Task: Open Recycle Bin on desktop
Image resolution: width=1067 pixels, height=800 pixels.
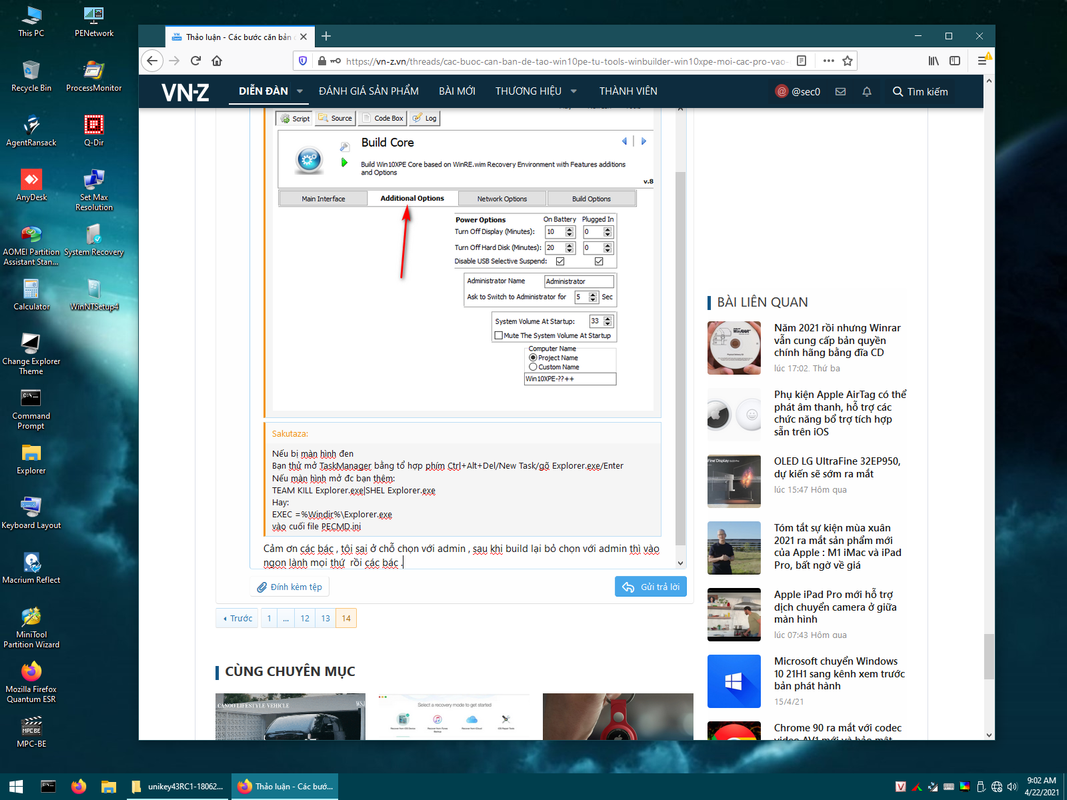Action: 31,76
